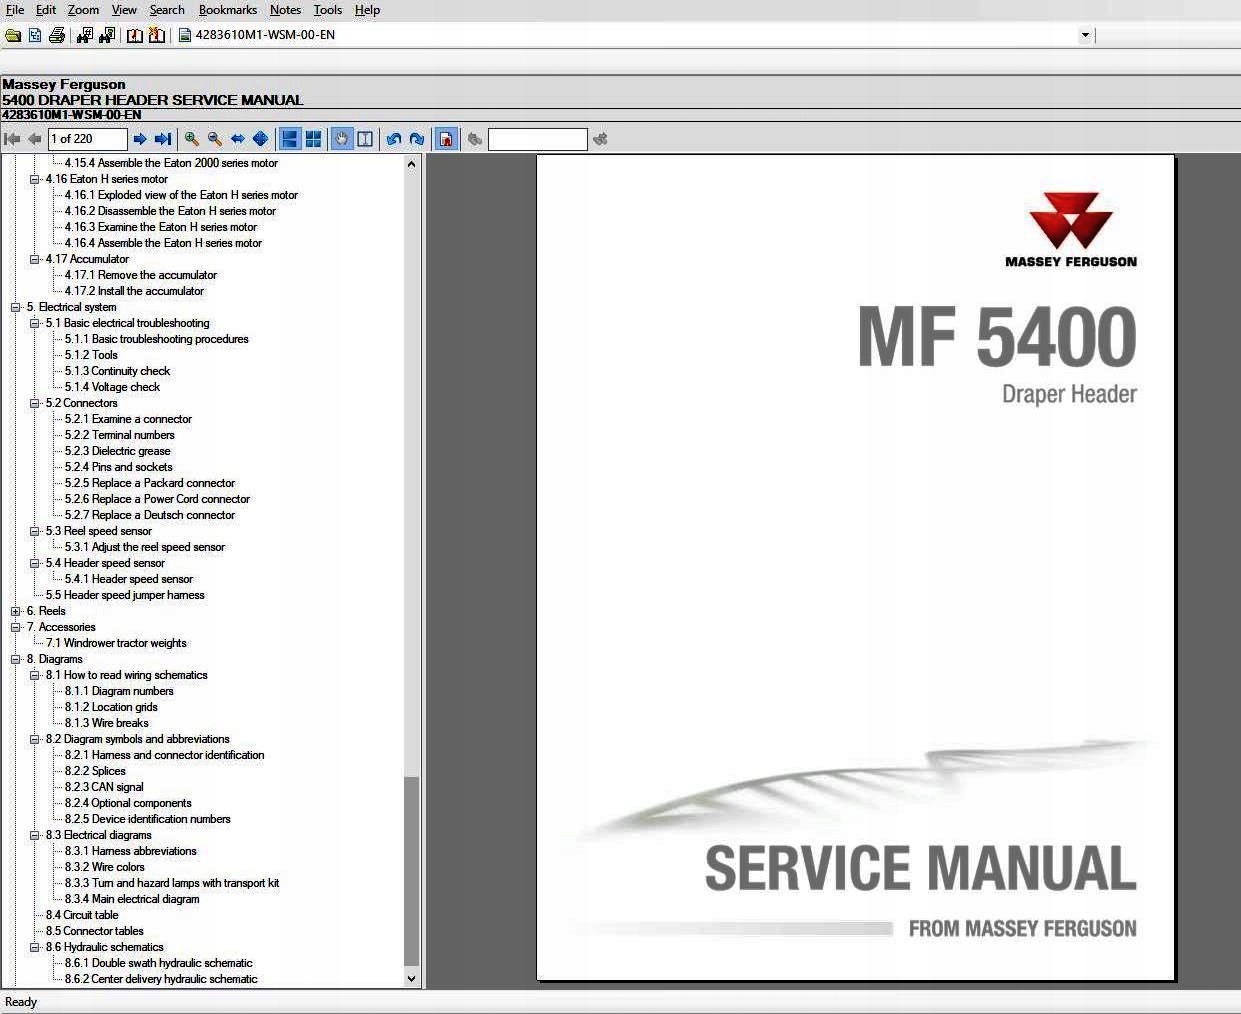
Task: Jump to the last page
Action: [x=163, y=139]
